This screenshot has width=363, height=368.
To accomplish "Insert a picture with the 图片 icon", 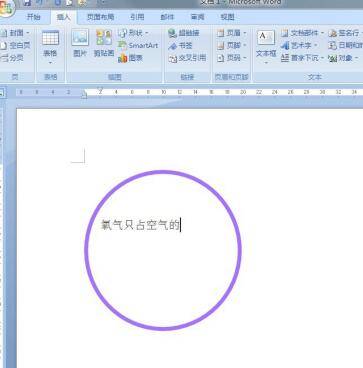I will tap(80, 43).
